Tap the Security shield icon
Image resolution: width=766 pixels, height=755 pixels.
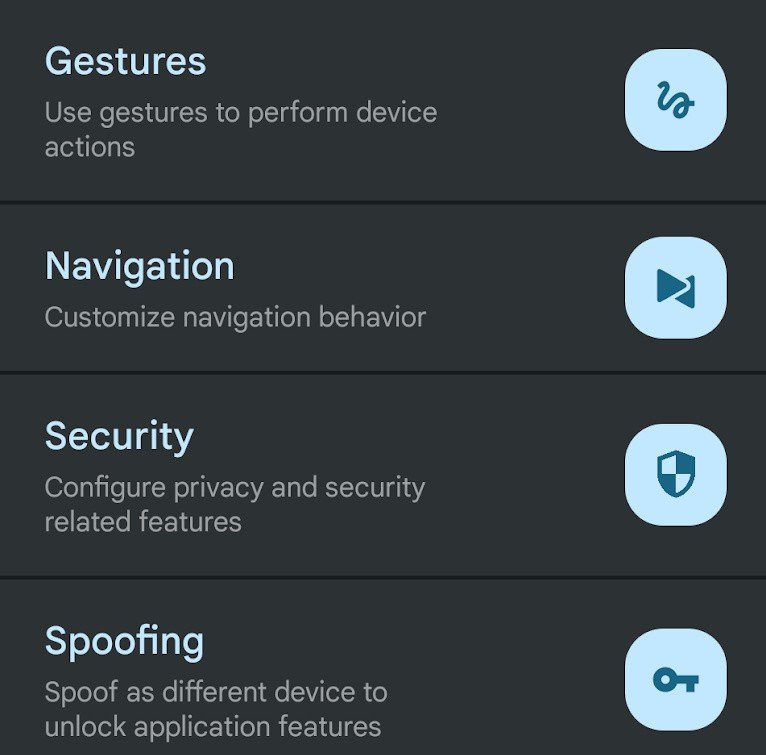(675, 474)
